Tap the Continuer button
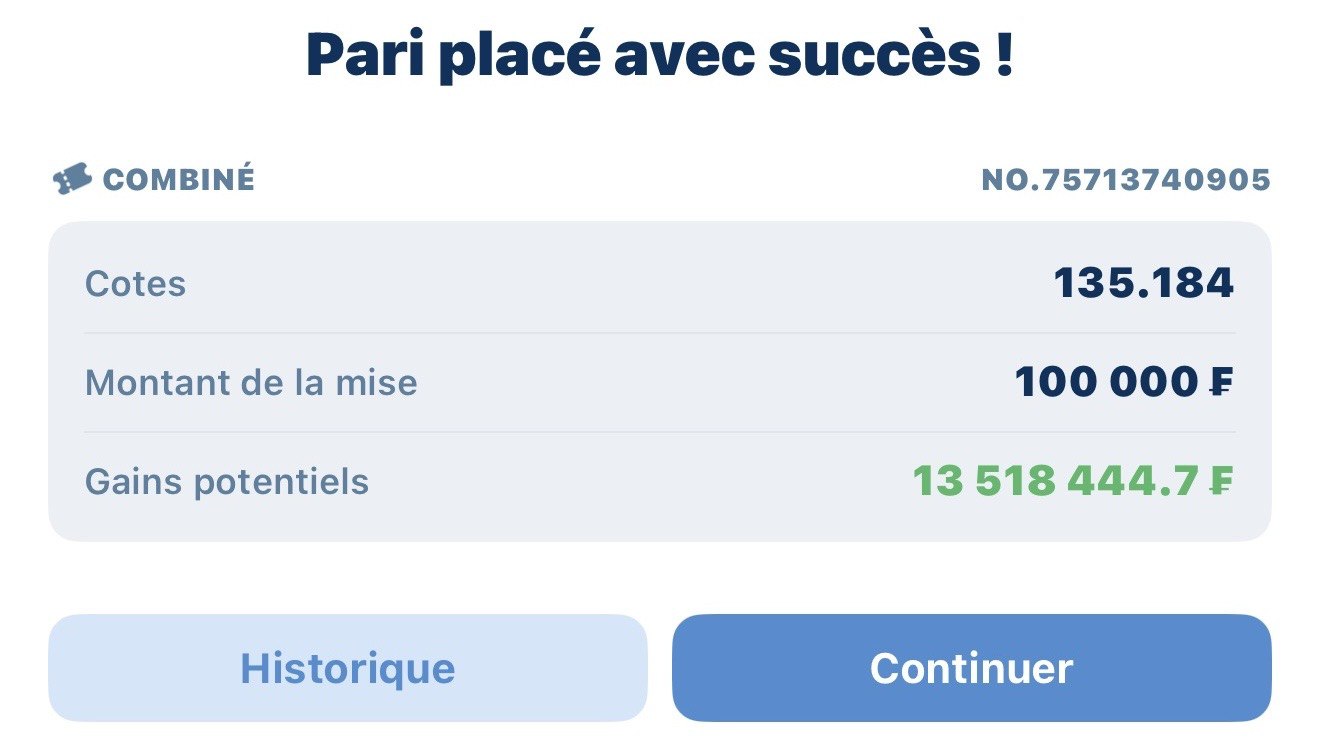 tap(971, 668)
